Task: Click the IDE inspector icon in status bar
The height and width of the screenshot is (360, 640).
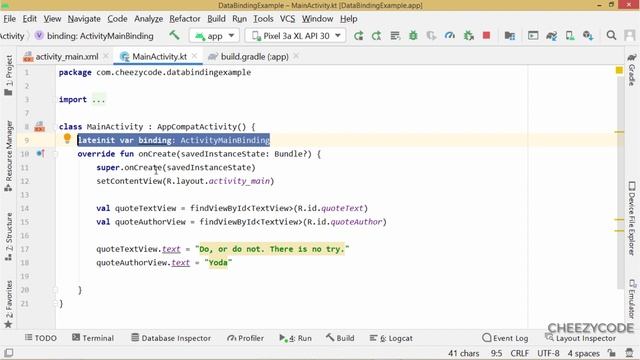Action: click(630, 353)
